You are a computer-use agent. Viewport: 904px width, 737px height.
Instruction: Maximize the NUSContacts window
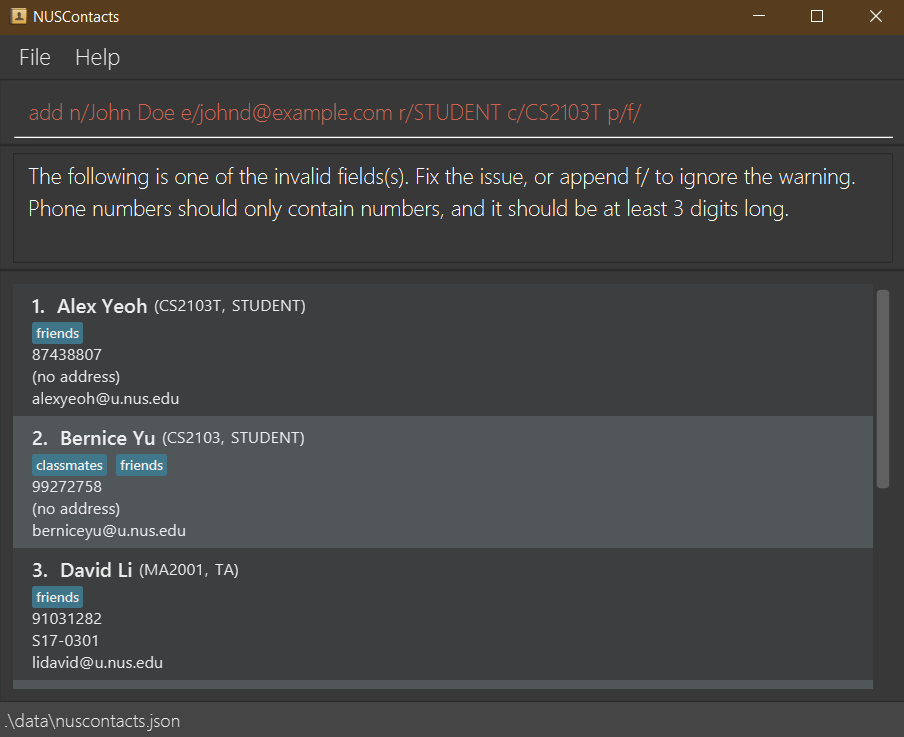[x=816, y=16]
